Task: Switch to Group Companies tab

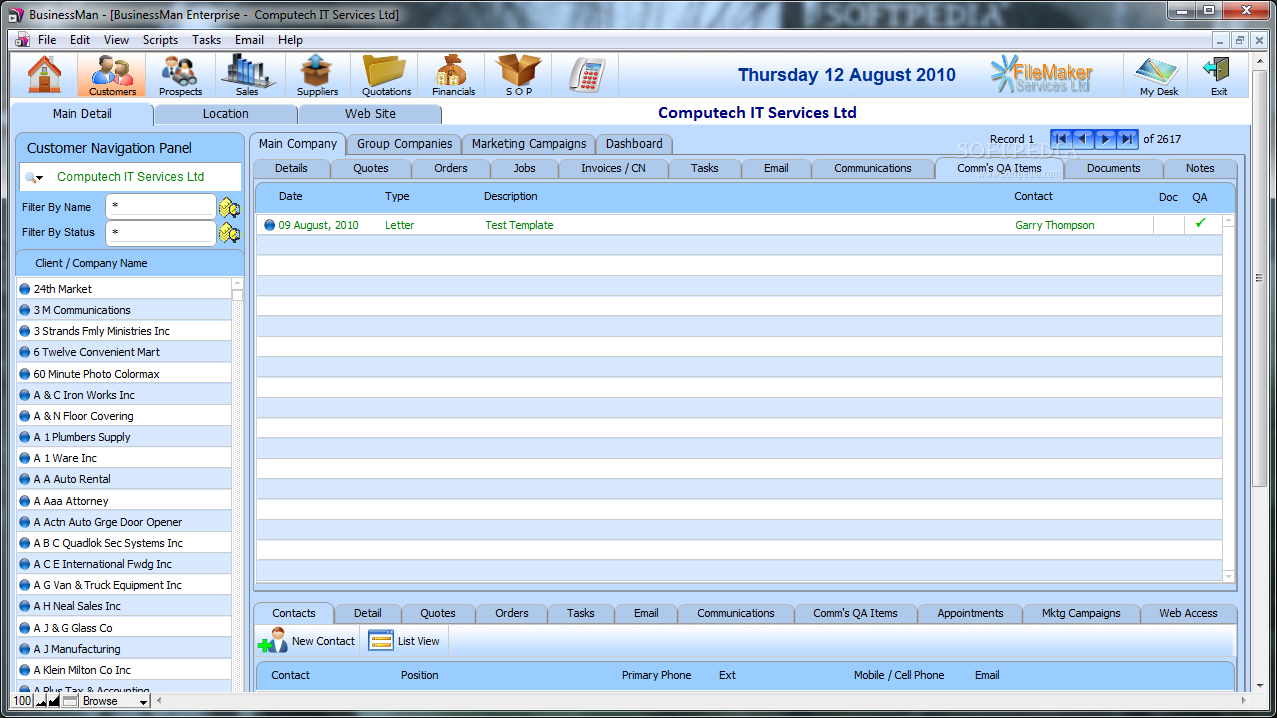Action: (x=405, y=144)
